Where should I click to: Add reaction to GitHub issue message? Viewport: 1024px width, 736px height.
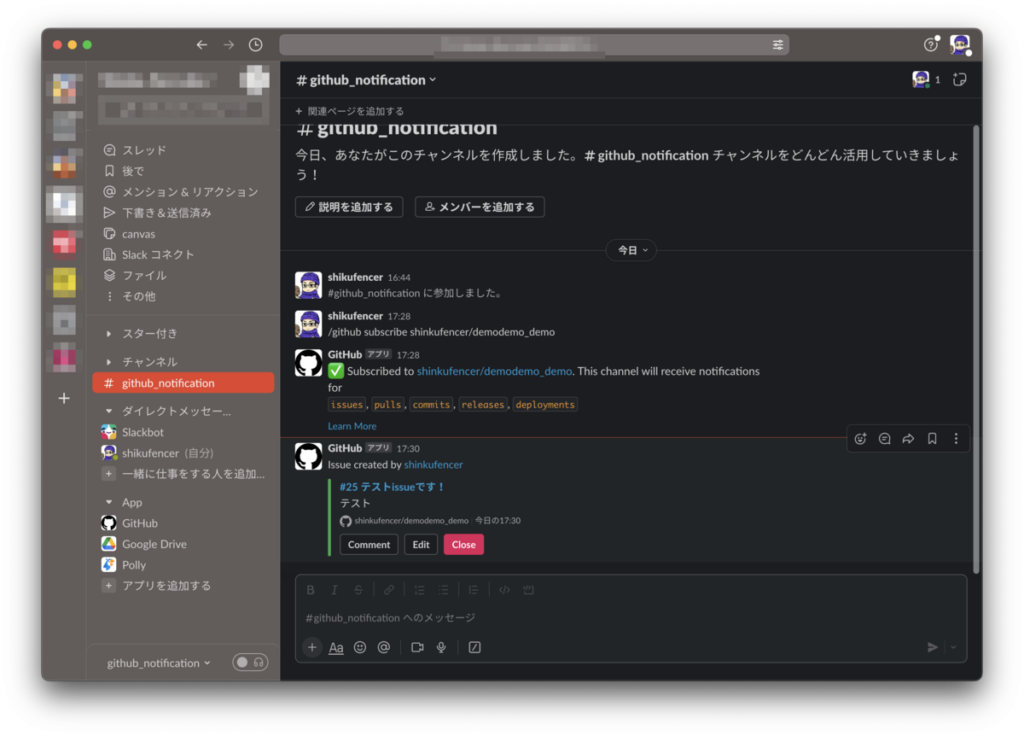tap(860, 439)
